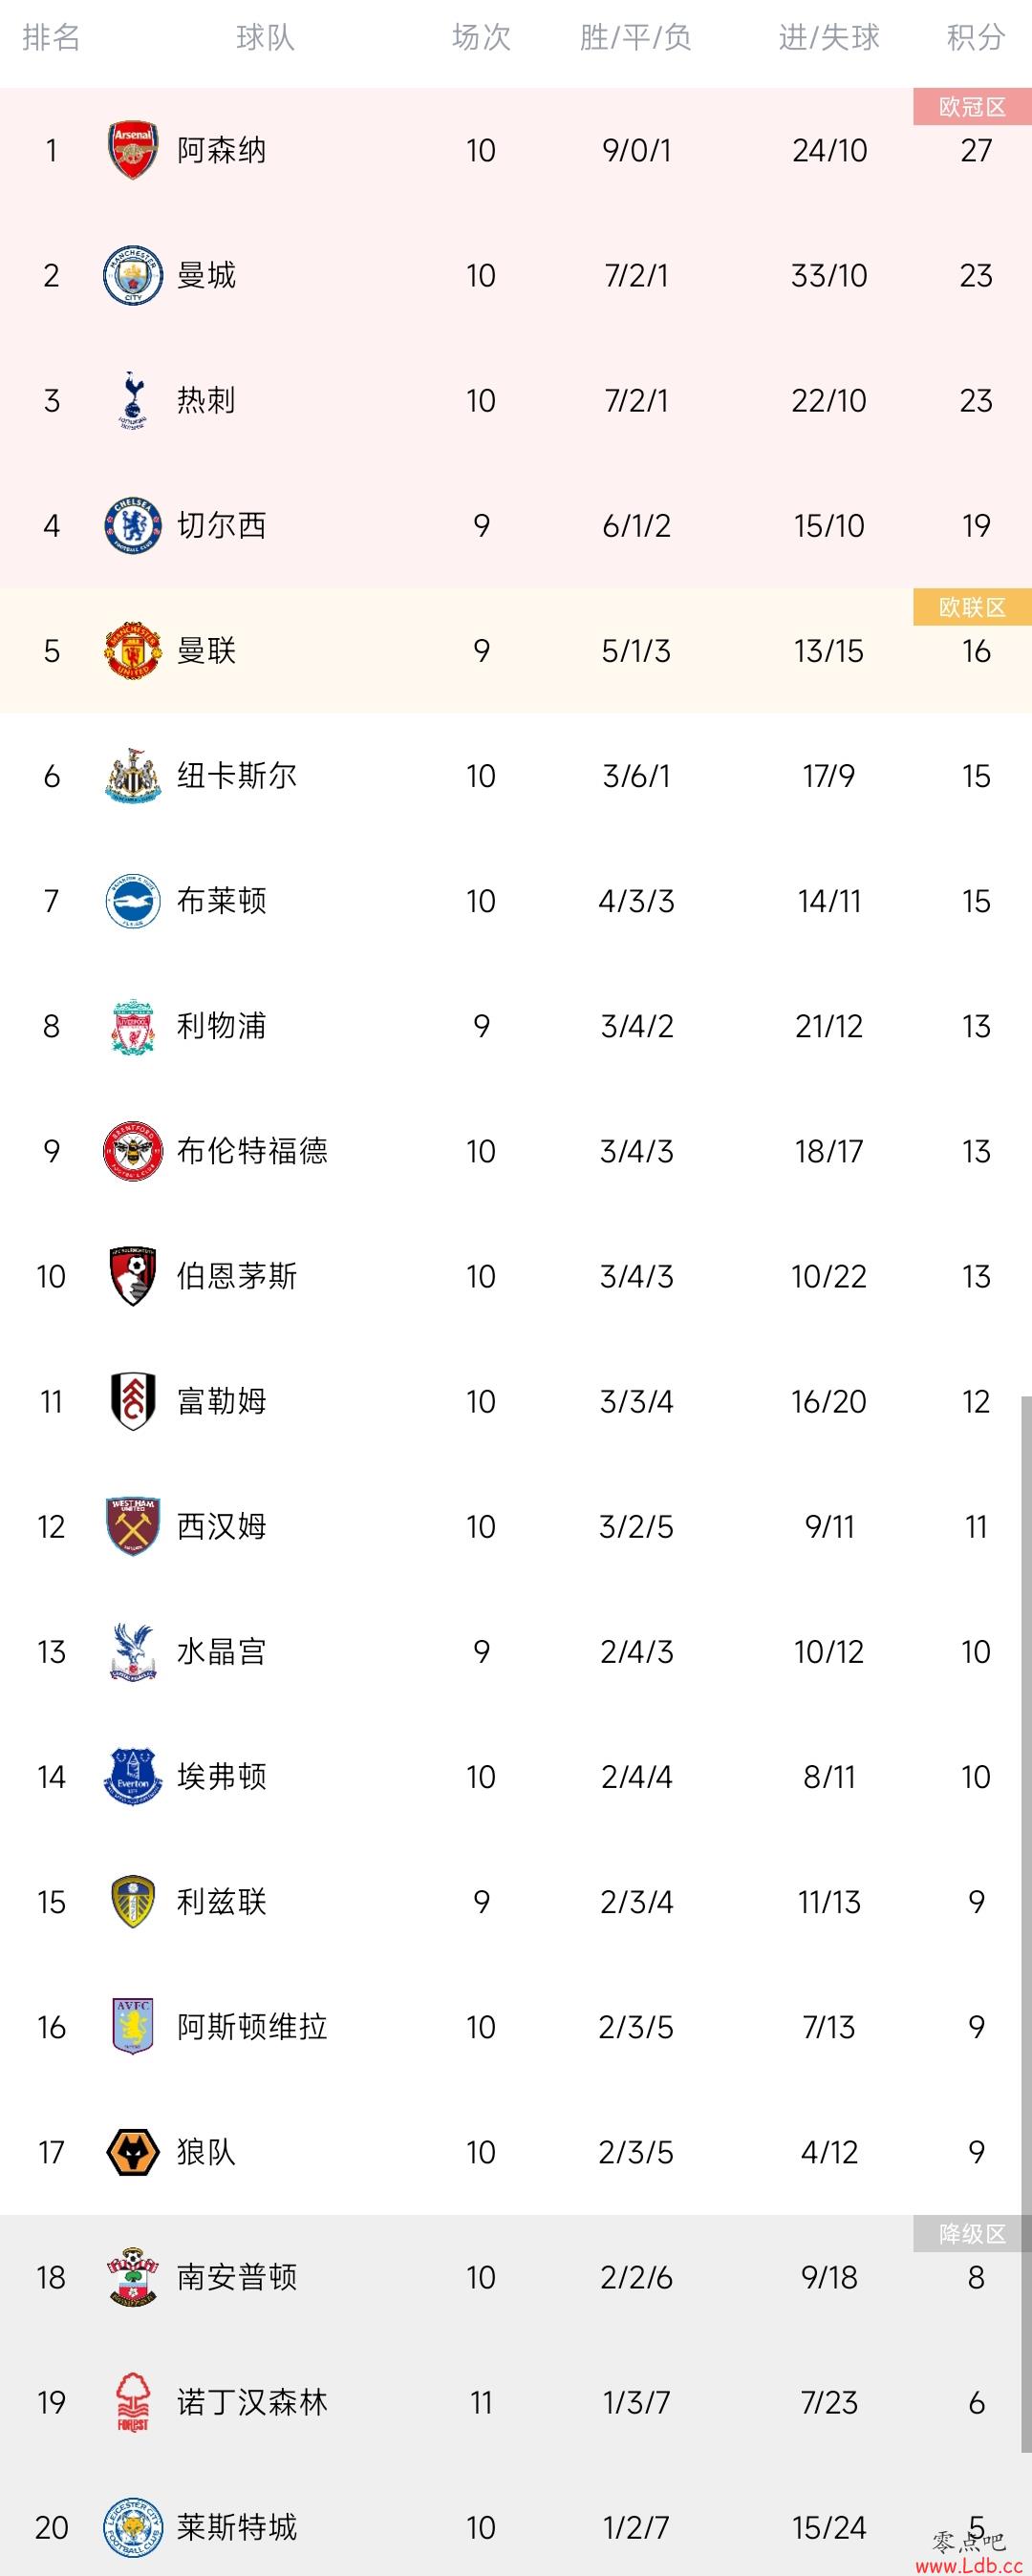Select the Tottenham Hotspur cockerel logo
The height and width of the screenshot is (2576, 1032).
132,400
